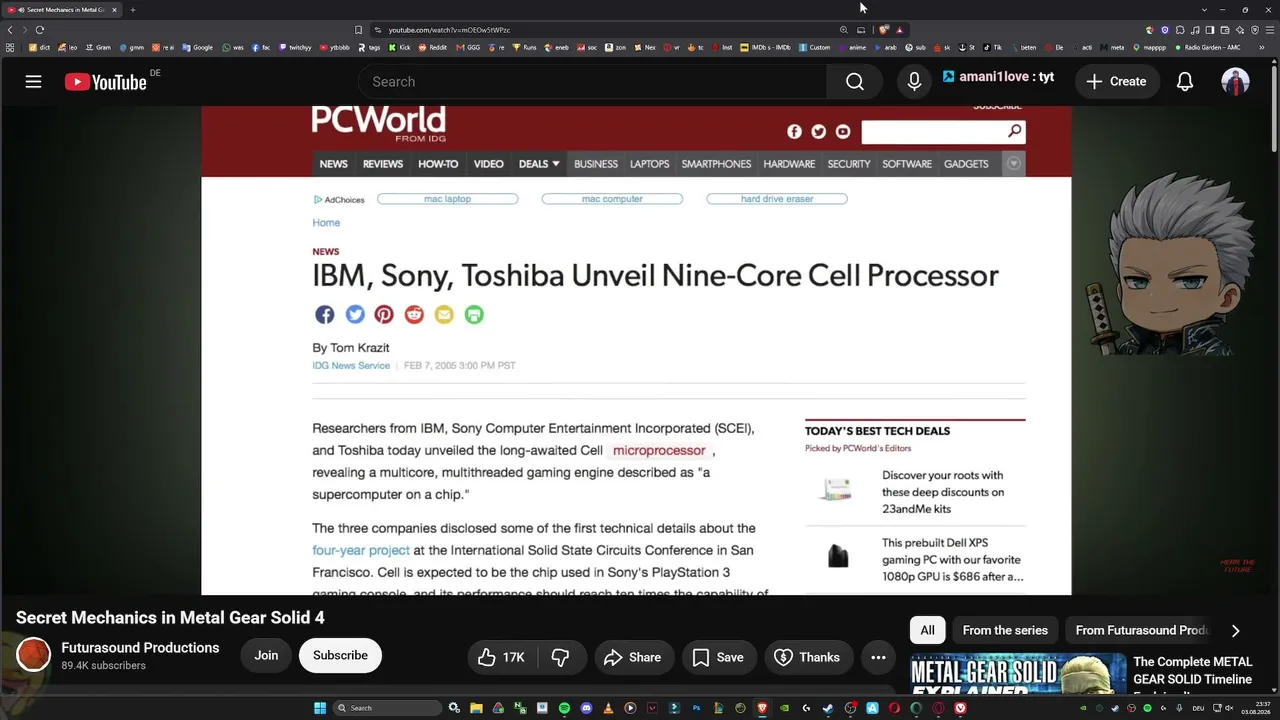Bookmark this page from the address bar
The height and width of the screenshot is (720, 1280).
[x=358, y=30]
